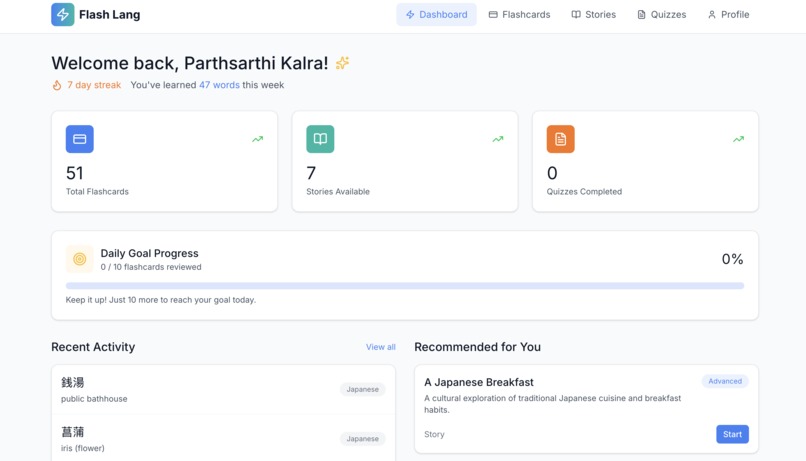Switch to the Stories tab
806x461 pixels.
click(594, 14)
